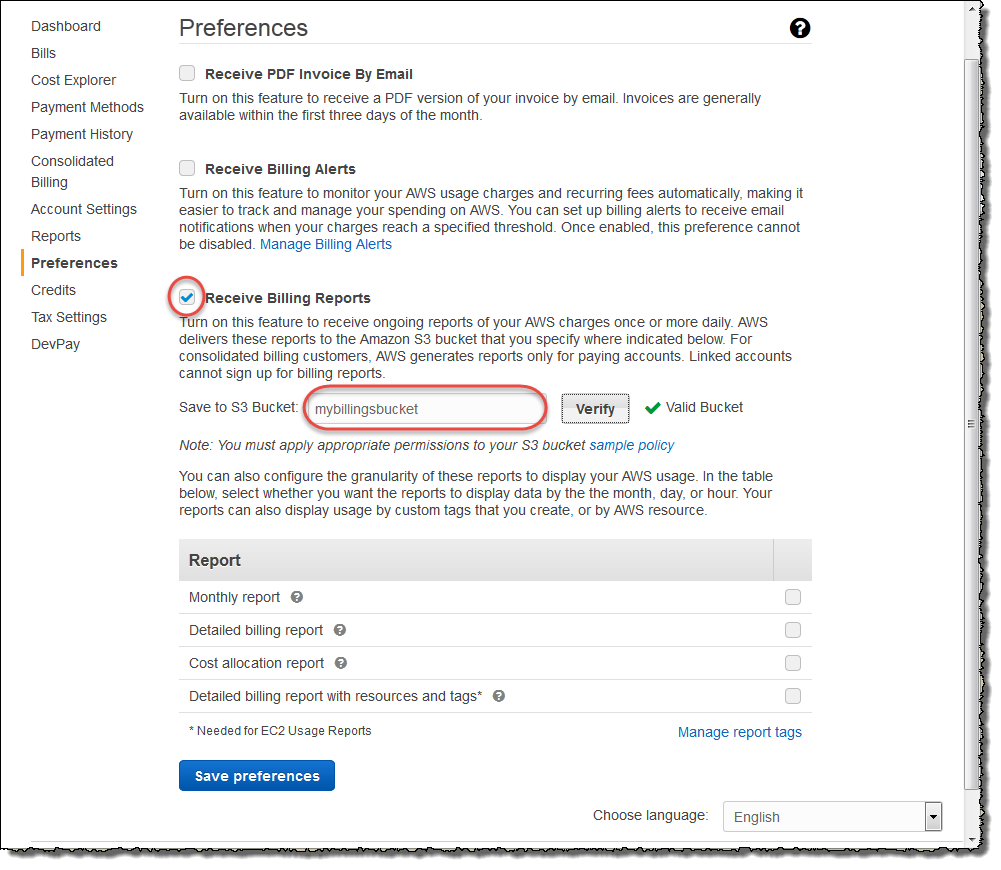Image resolution: width=1001 pixels, height=870 pixels.
Task: Open the Choose language dropdown
Action: tap(932, 816)
